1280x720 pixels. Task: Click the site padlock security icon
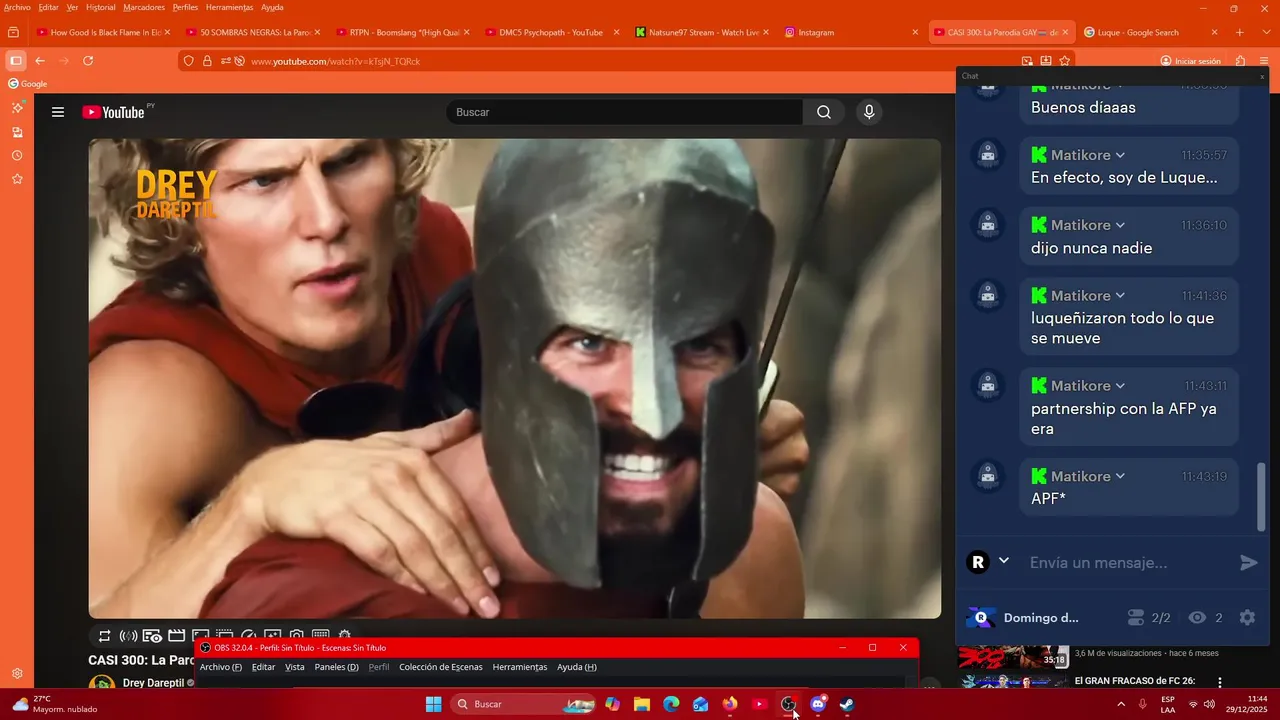click(x=207, y=61)
